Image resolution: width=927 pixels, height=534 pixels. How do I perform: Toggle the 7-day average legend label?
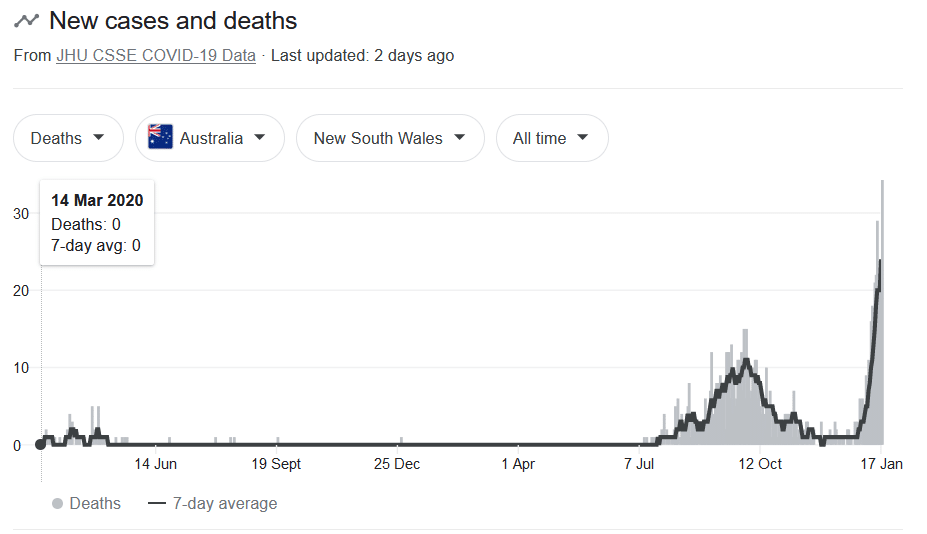(x=225, y=503)
